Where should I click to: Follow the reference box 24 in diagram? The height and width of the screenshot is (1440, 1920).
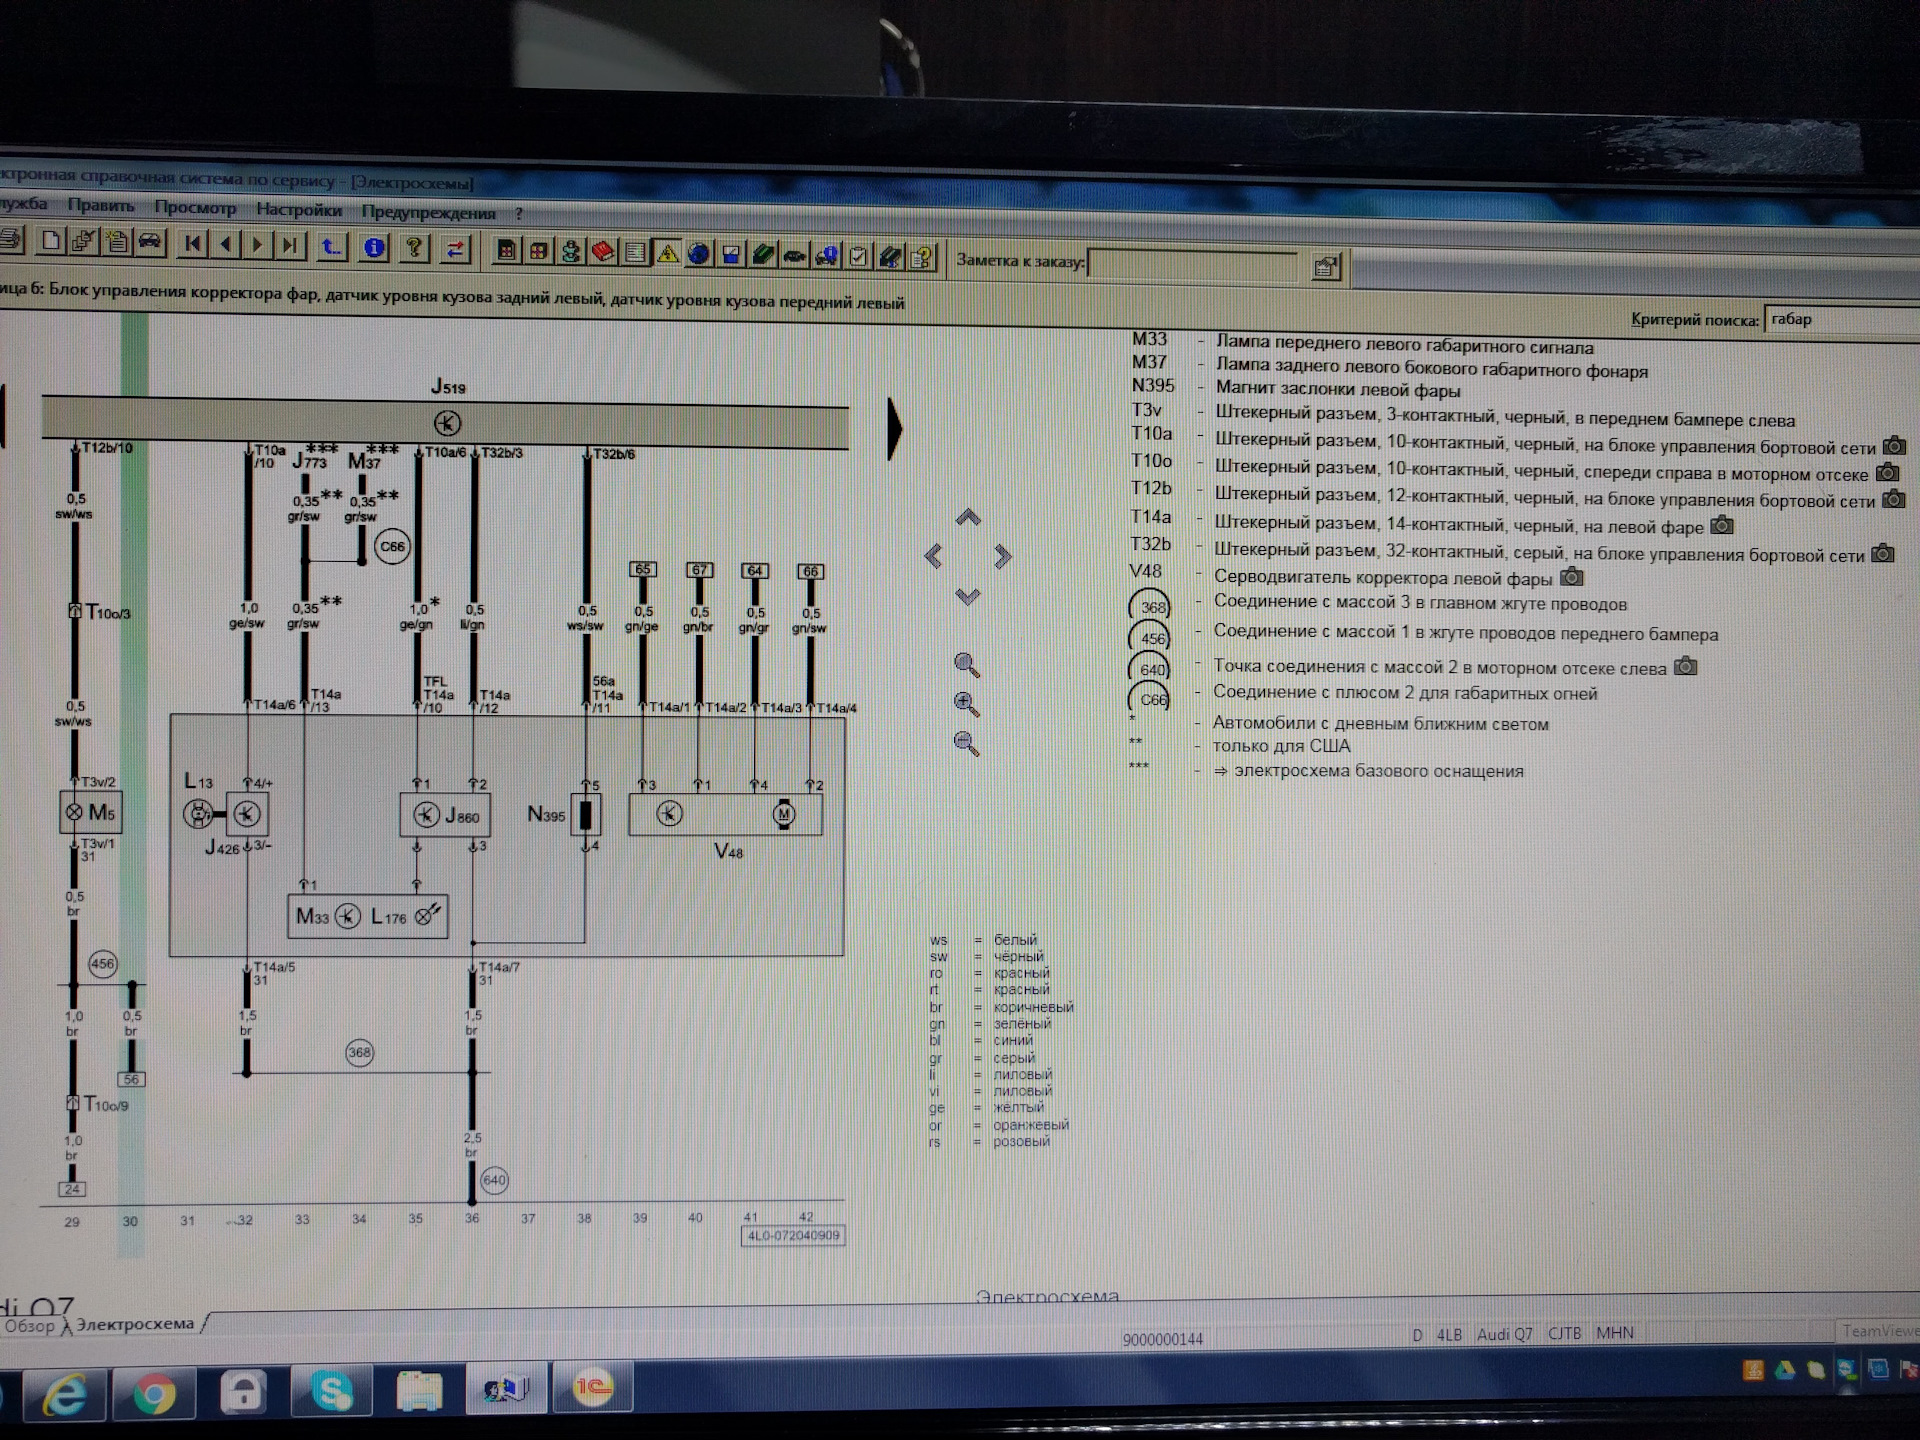coord(72,1189)
